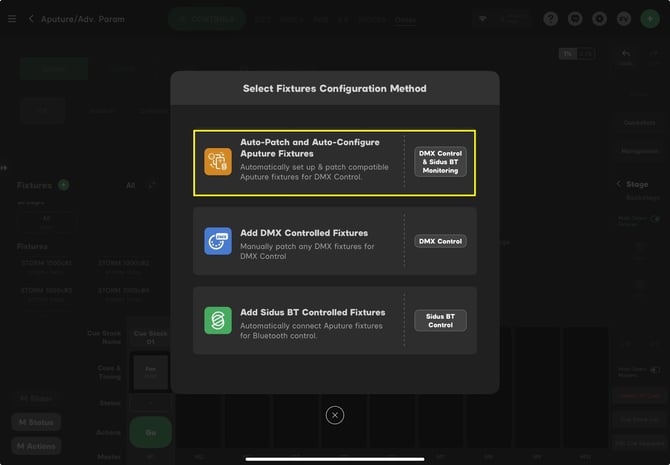Open the help question-mark icon
The width and height of the screenshot is (670, 465).
551,19
